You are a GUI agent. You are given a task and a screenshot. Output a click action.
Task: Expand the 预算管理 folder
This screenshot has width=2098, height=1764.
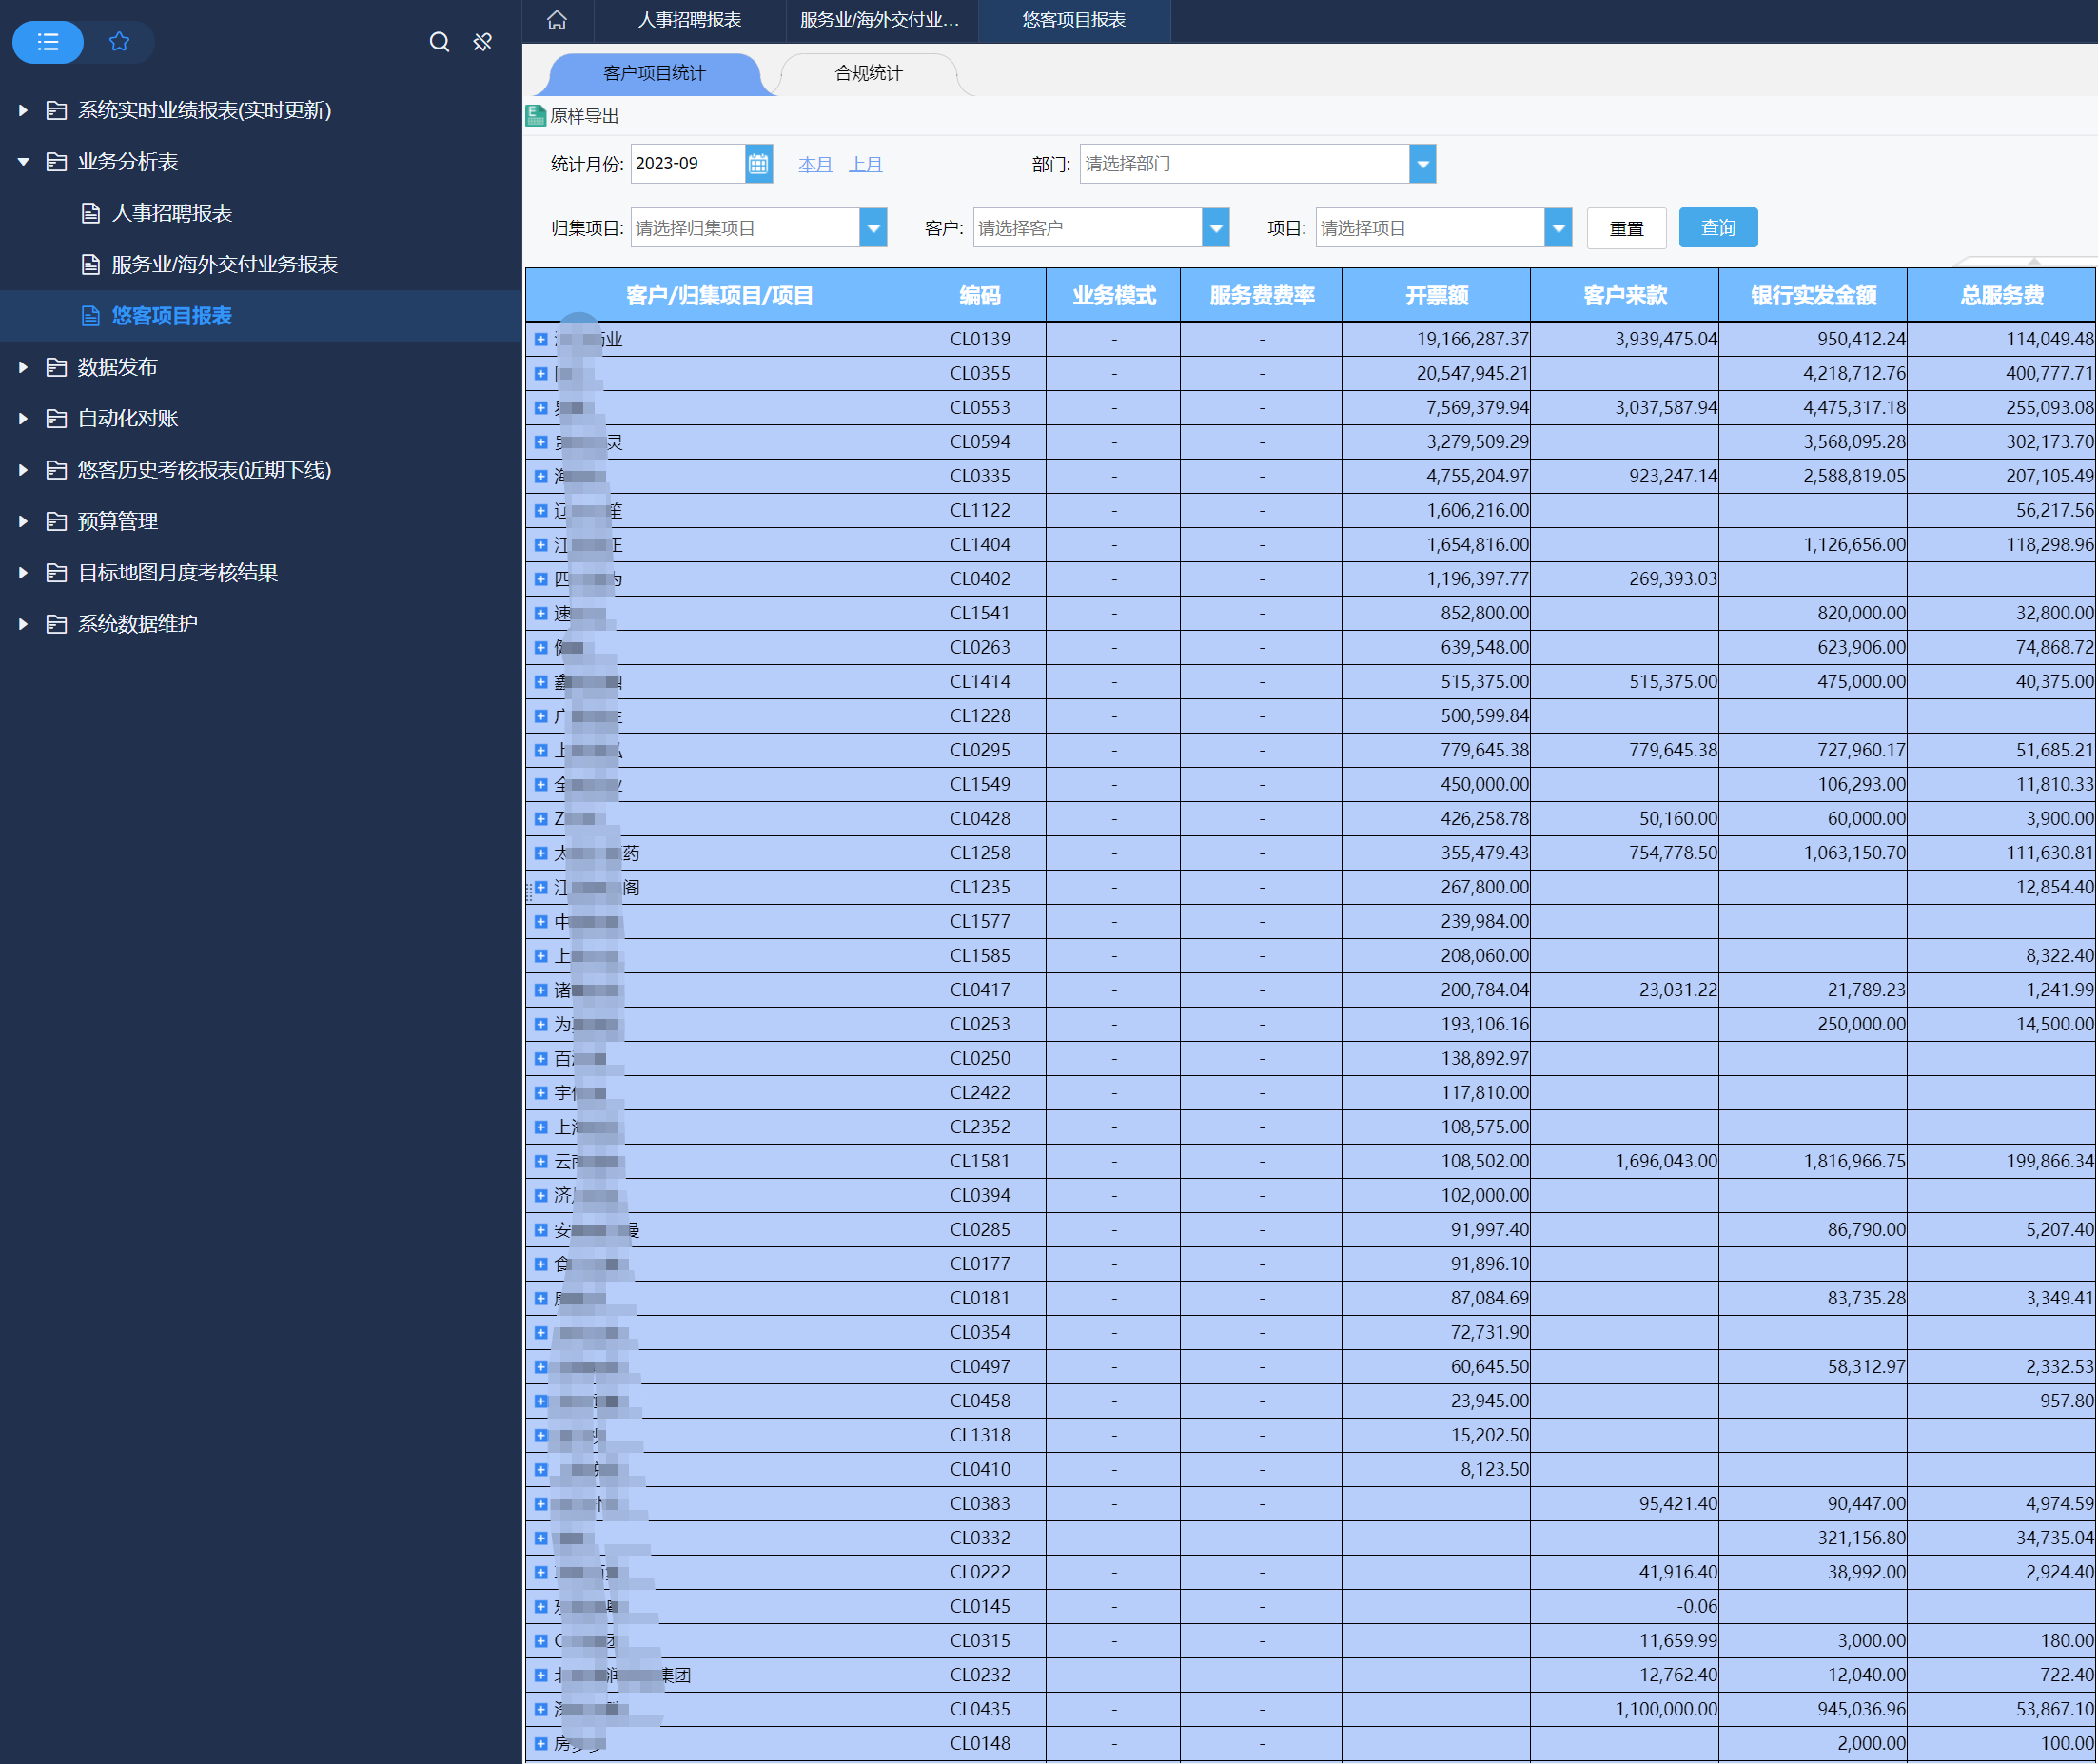[23, 521]
